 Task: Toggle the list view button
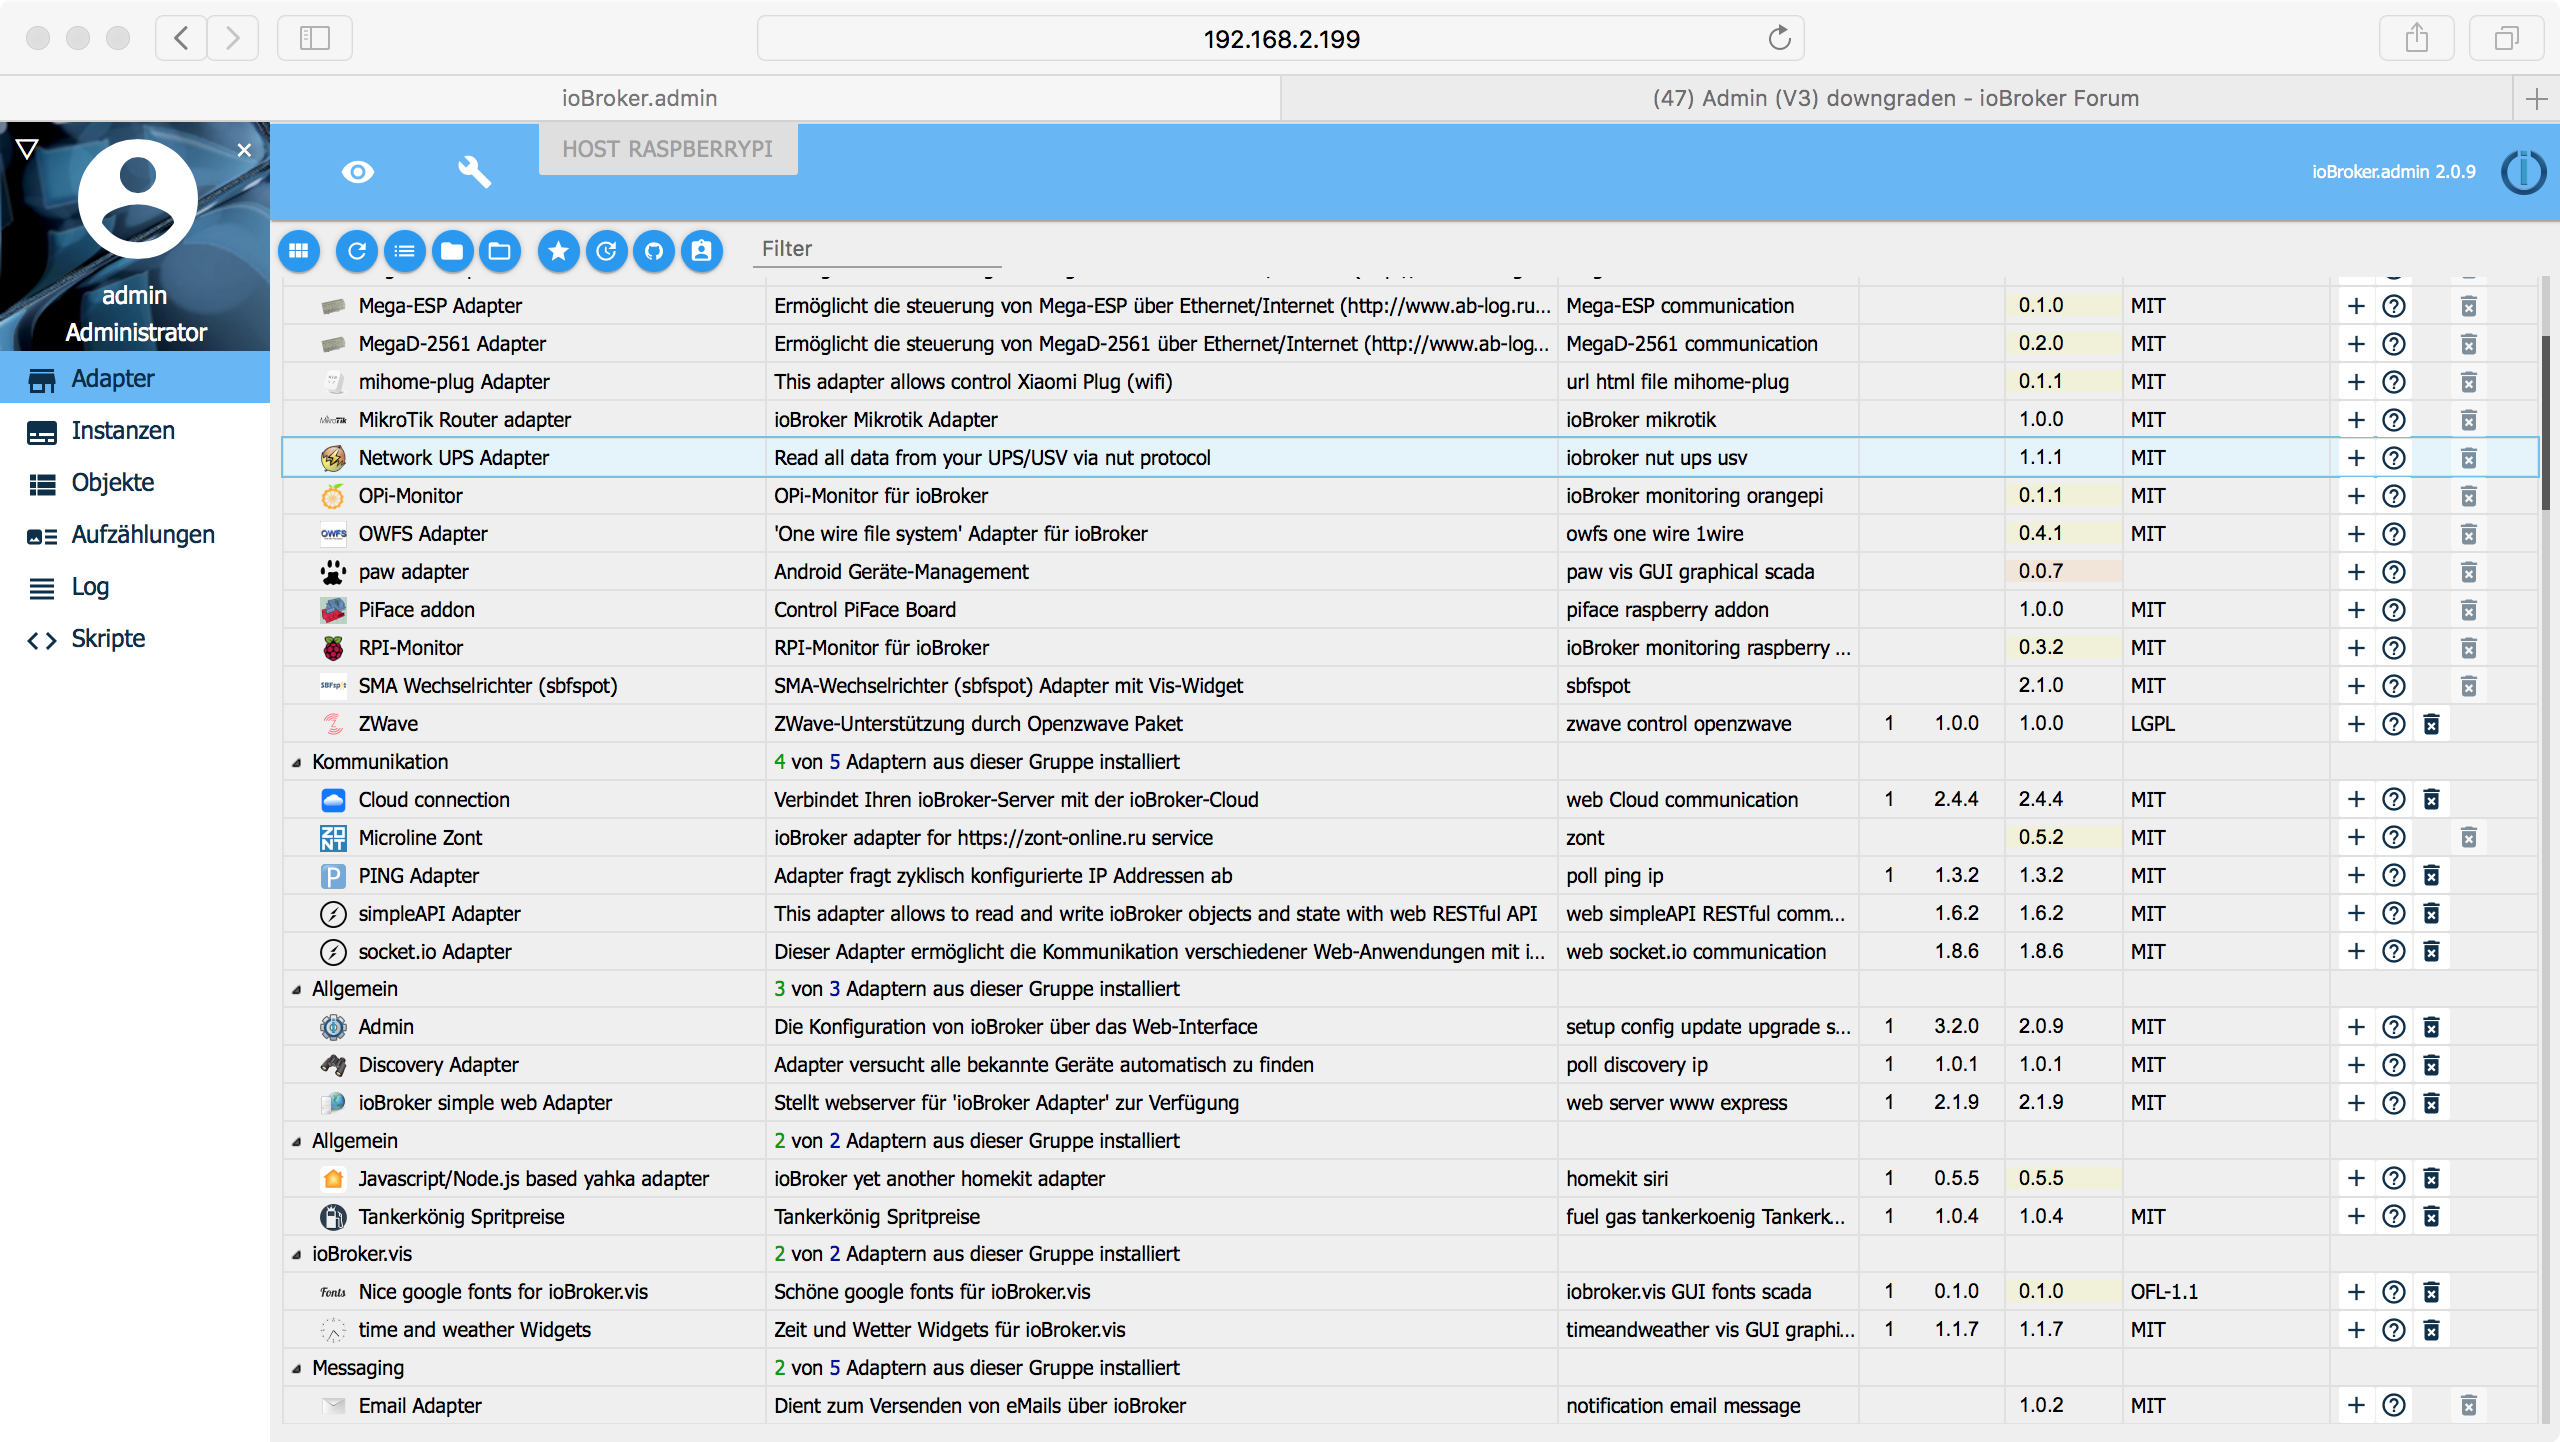tap(405, 251)
